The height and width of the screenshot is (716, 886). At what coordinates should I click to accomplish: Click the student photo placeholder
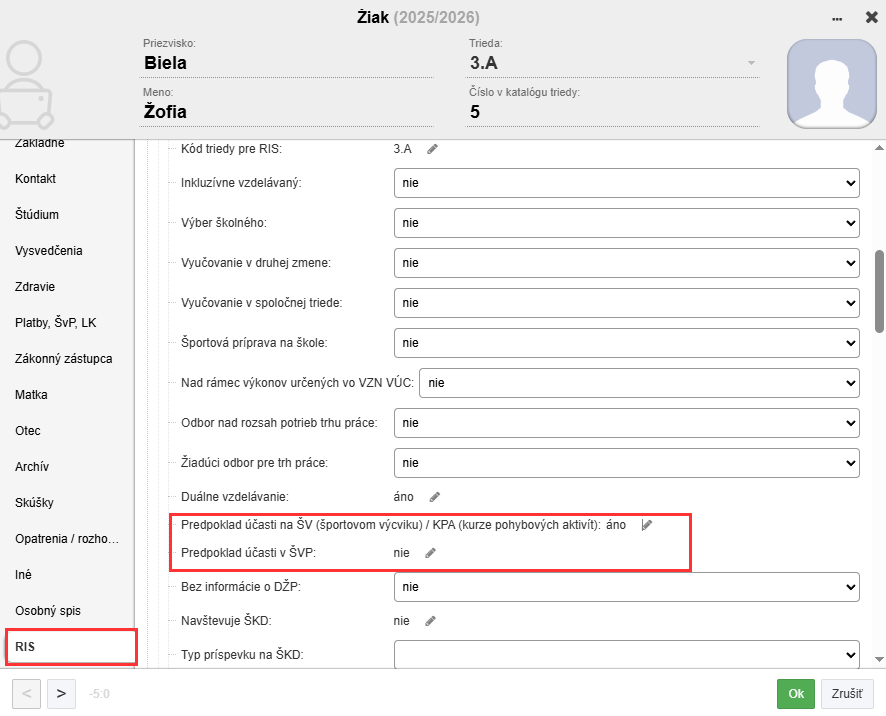pyautogui.click(x=831, y=84)
